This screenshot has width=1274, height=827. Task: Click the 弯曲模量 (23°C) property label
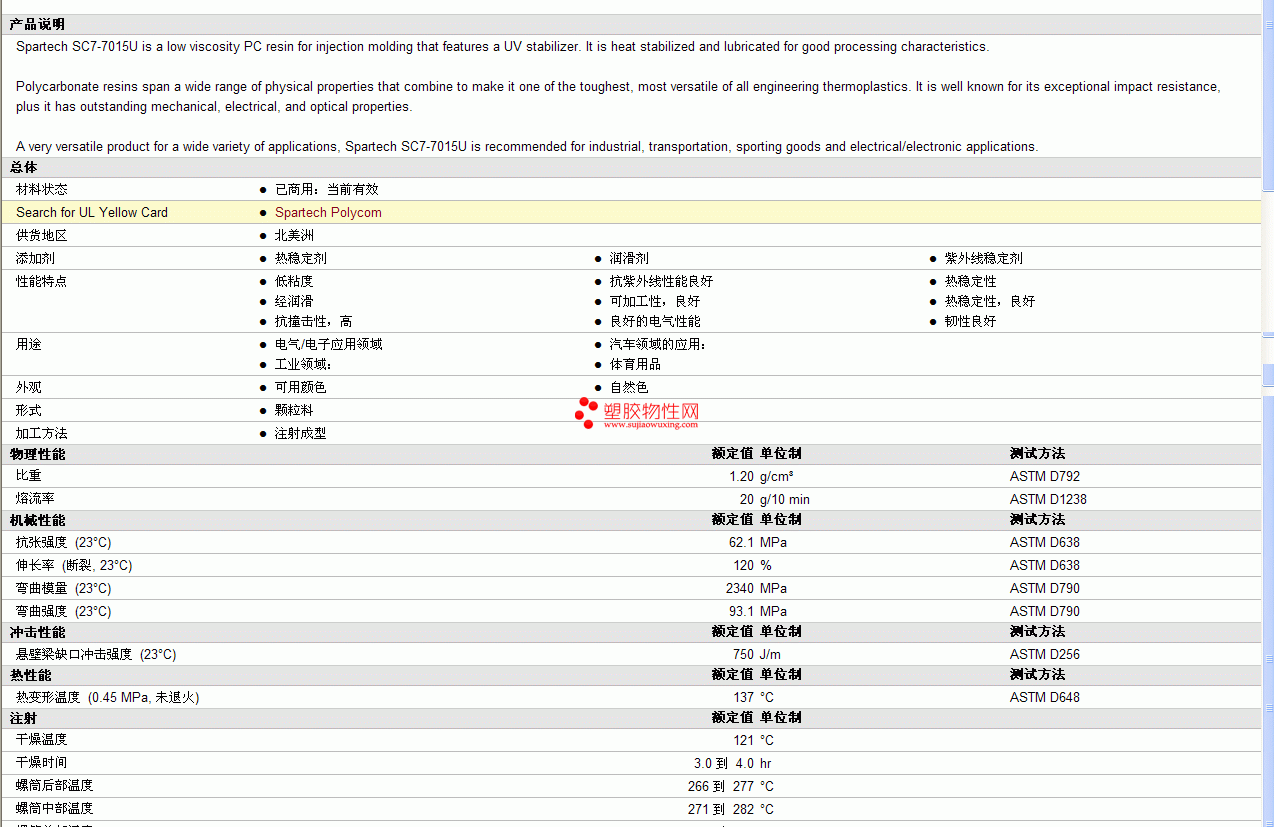point(64,588)
